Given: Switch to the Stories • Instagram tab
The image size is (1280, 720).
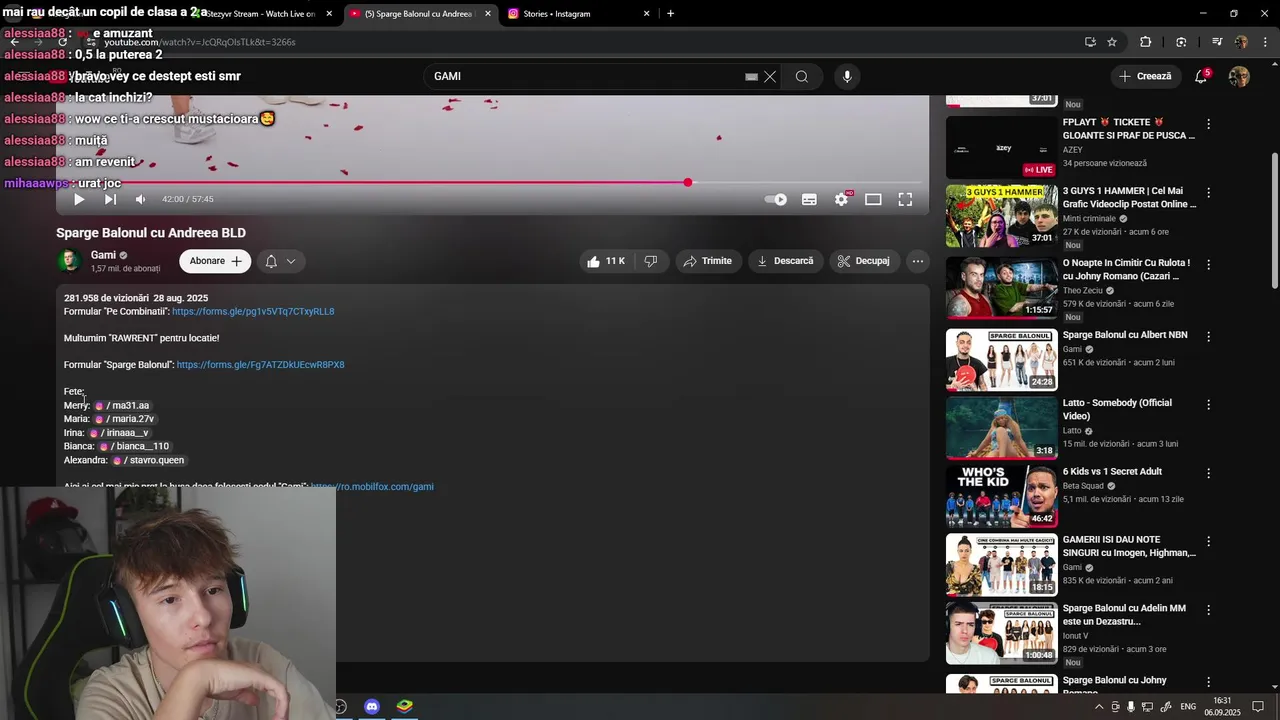Looking at the screenshot, I should point(579,14).
